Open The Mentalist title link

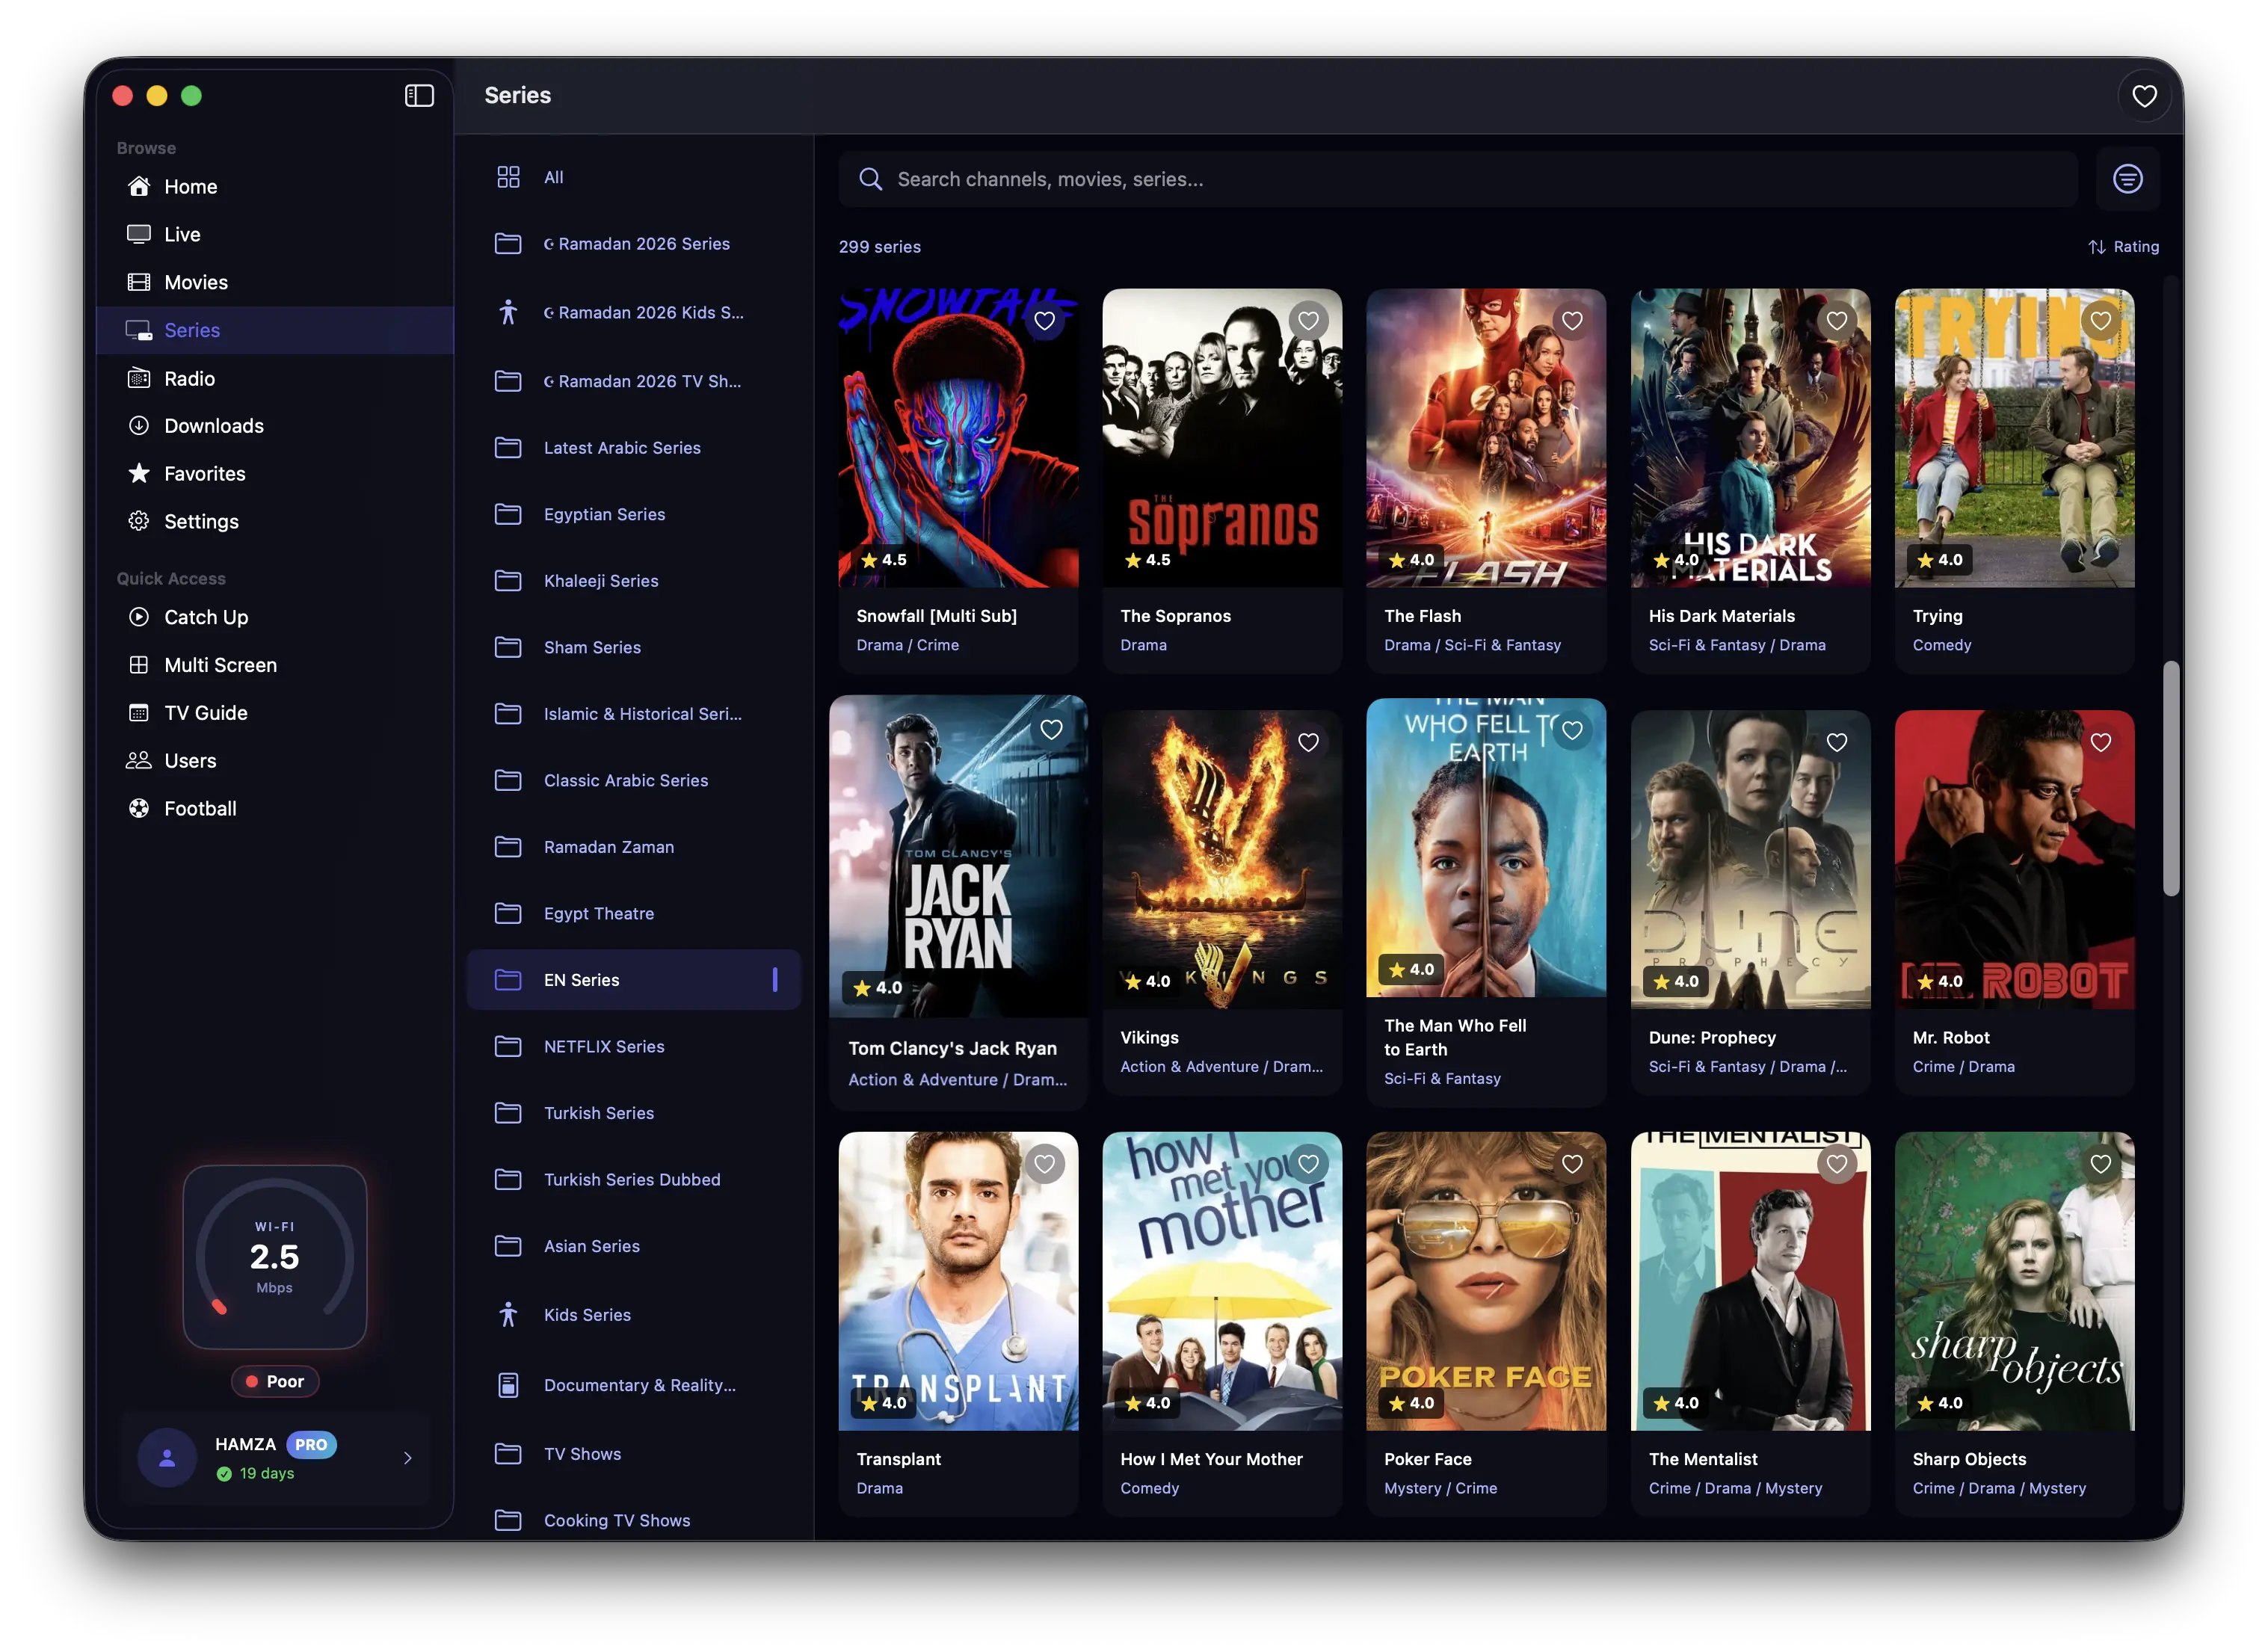tap(1702, 1460)
